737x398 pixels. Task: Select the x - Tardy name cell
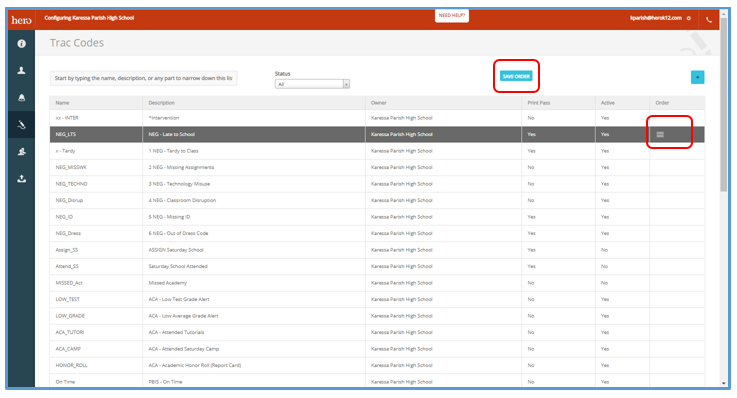(65, 151)
